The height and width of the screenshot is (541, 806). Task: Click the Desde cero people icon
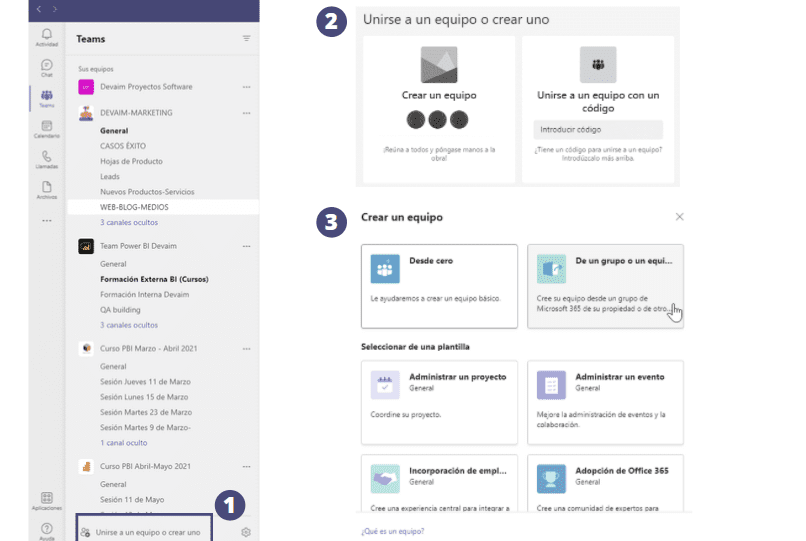[385, 269]
